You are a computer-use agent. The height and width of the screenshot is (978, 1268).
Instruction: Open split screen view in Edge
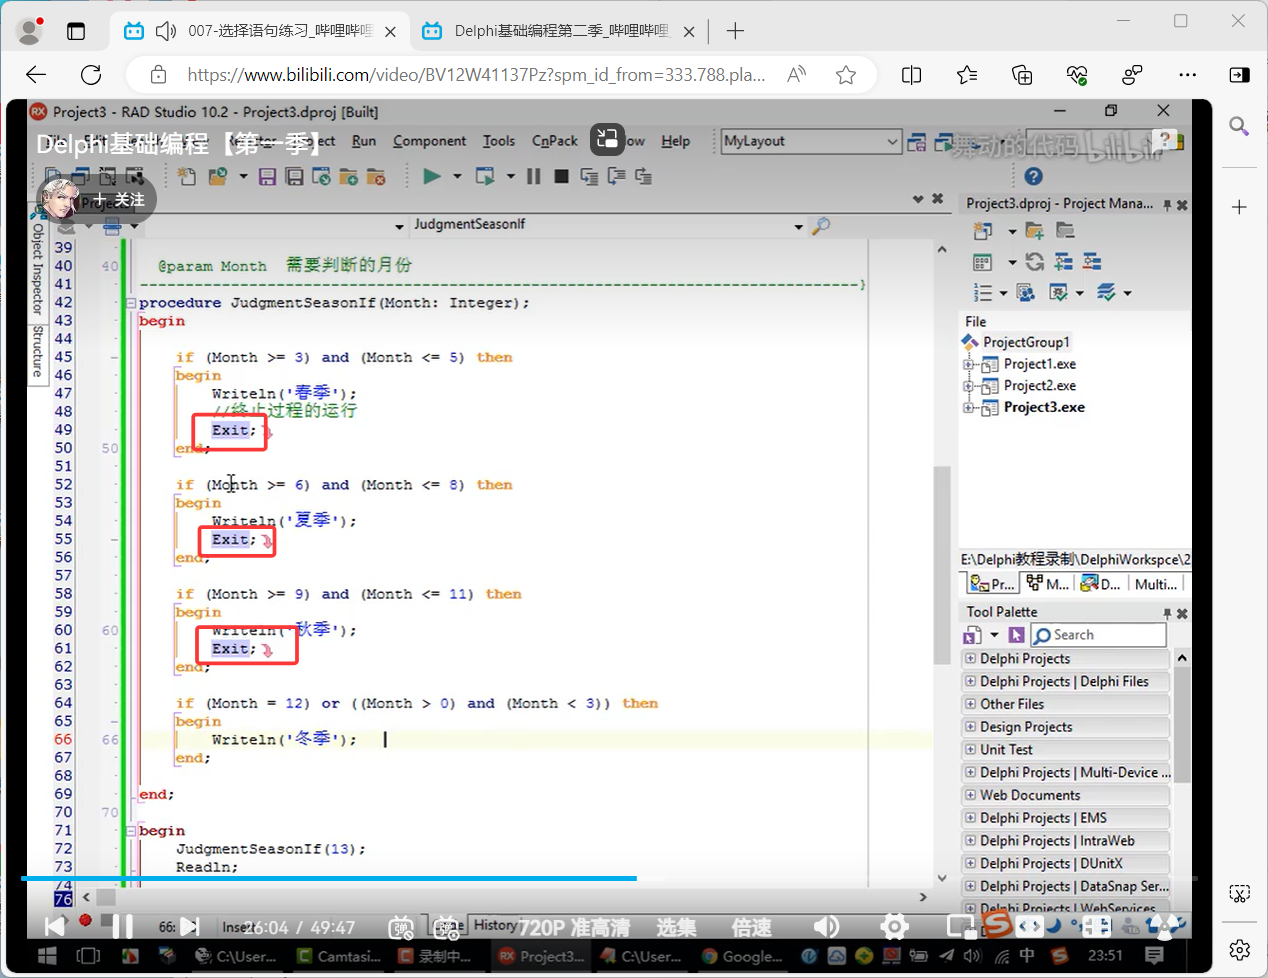click(911, 74)
